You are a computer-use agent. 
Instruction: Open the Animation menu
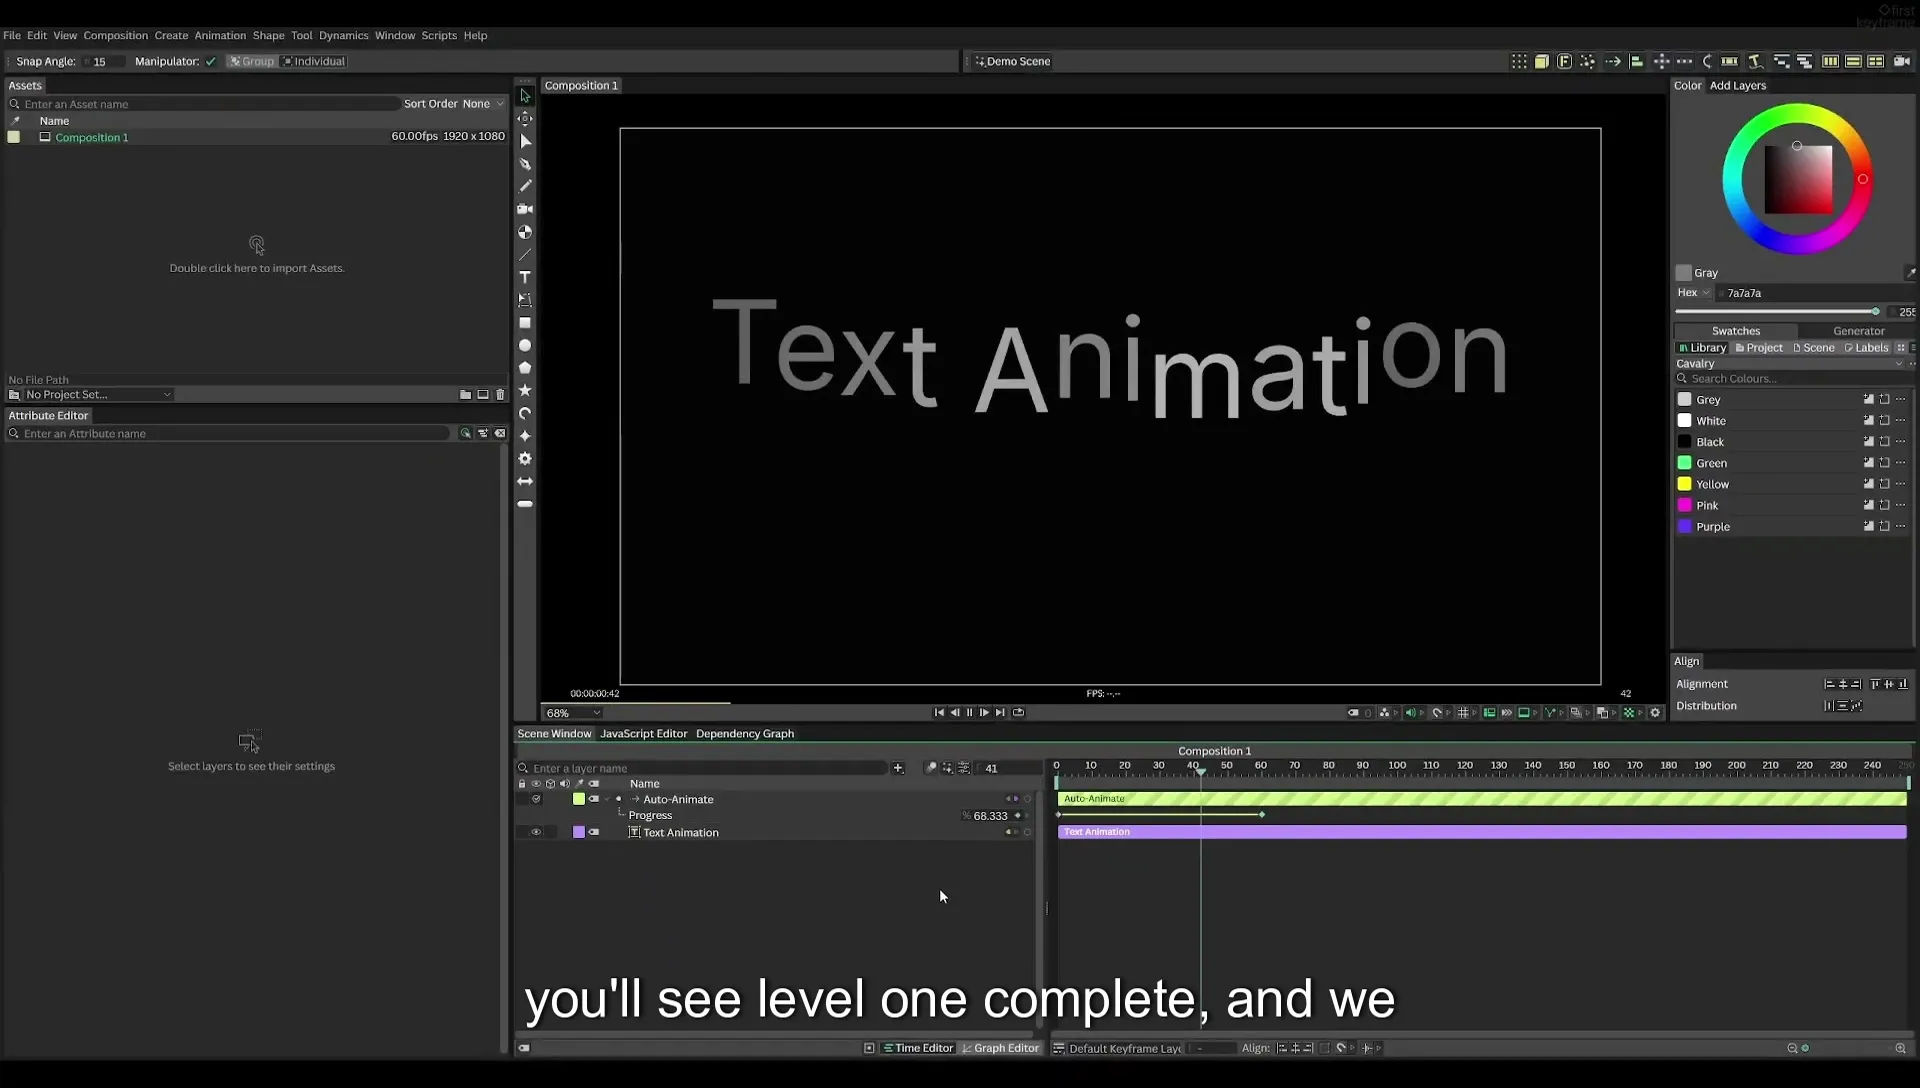(x=220, y=35)
